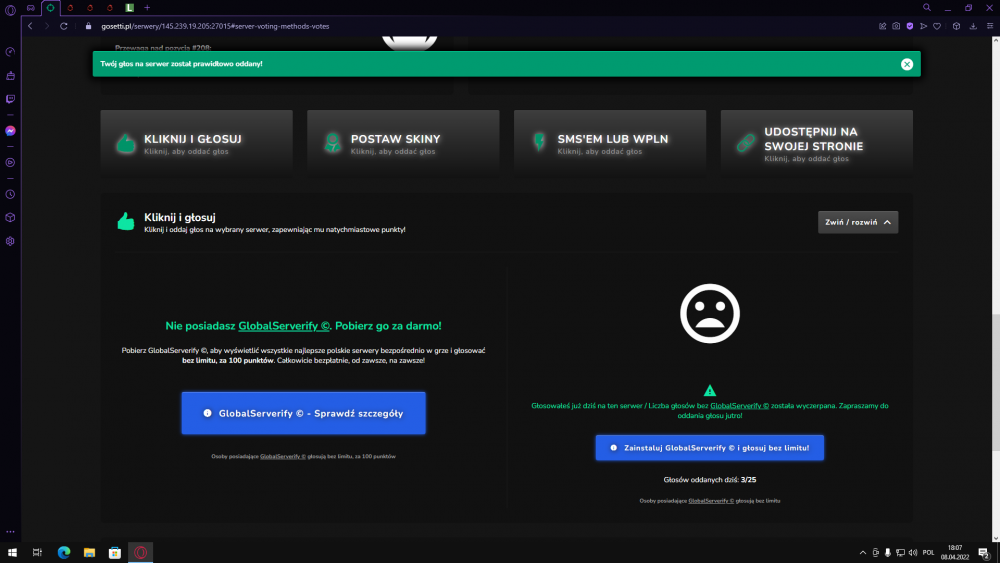Image resolution: width=1000 pixels, height=563 pixels.
Task: Launch Microsoft Edge from the taskbar
Action: pos(64,552)
